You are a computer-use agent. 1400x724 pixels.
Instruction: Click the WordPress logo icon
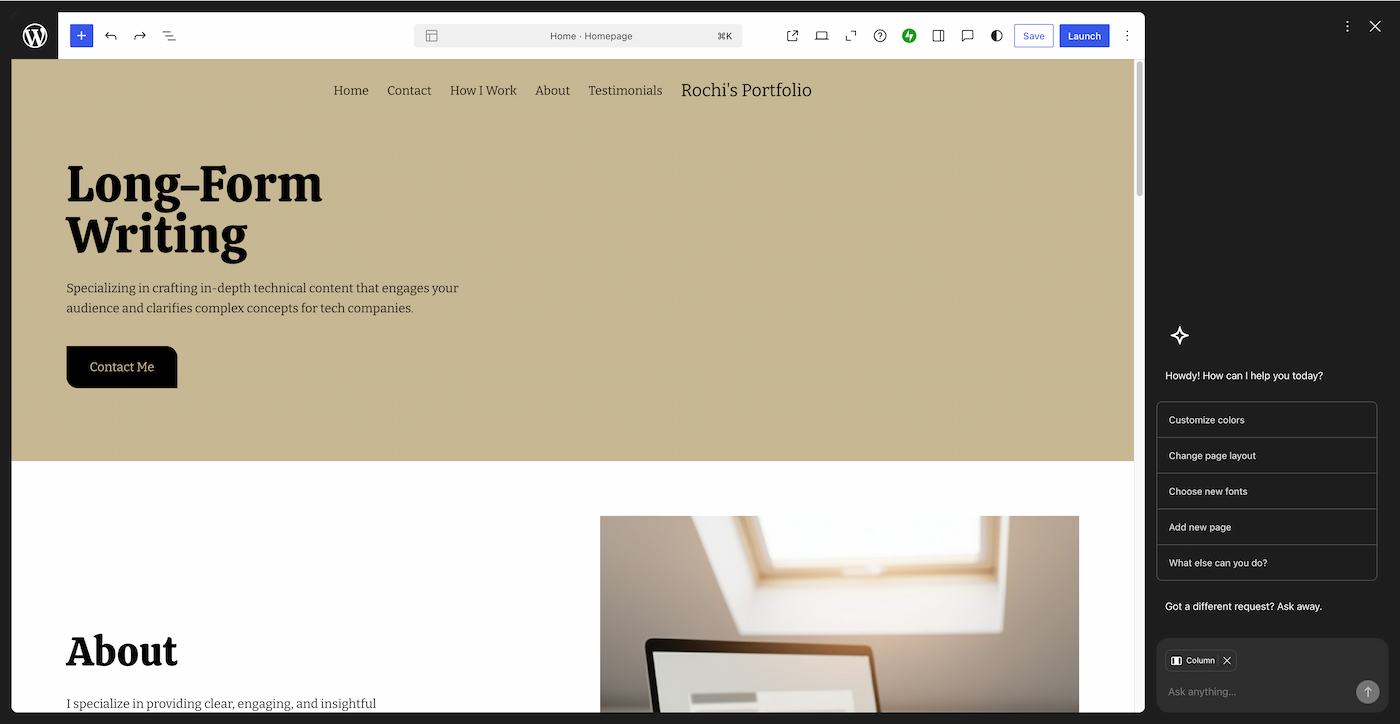(35, 36)
